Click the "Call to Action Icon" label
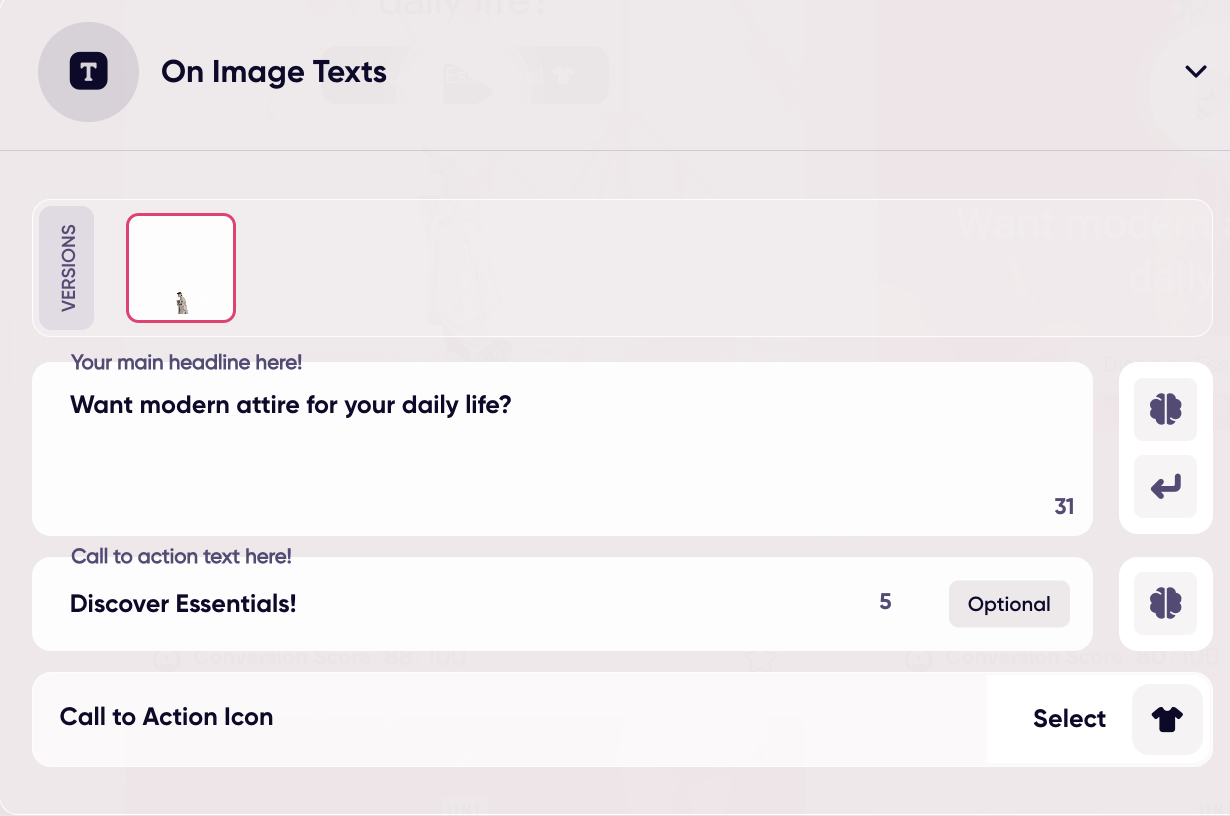1230x816 pixels. coord(166,717)
